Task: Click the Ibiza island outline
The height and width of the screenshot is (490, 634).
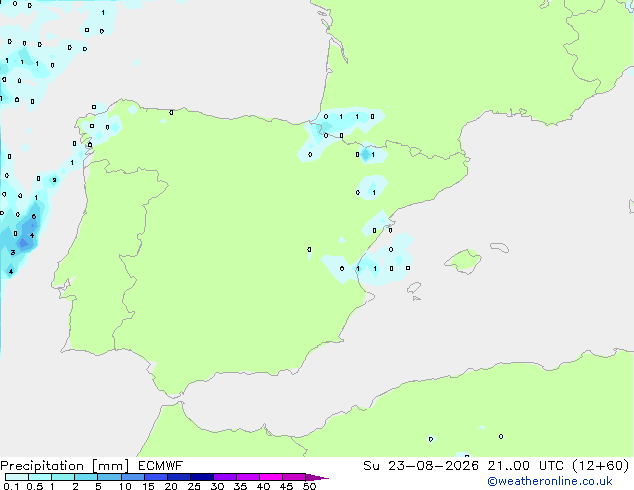Action: pyautogui.click(x=414, y=288)
